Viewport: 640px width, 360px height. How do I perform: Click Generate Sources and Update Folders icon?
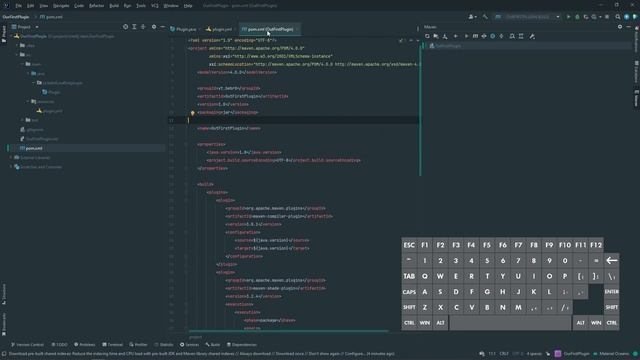[436, 36]
